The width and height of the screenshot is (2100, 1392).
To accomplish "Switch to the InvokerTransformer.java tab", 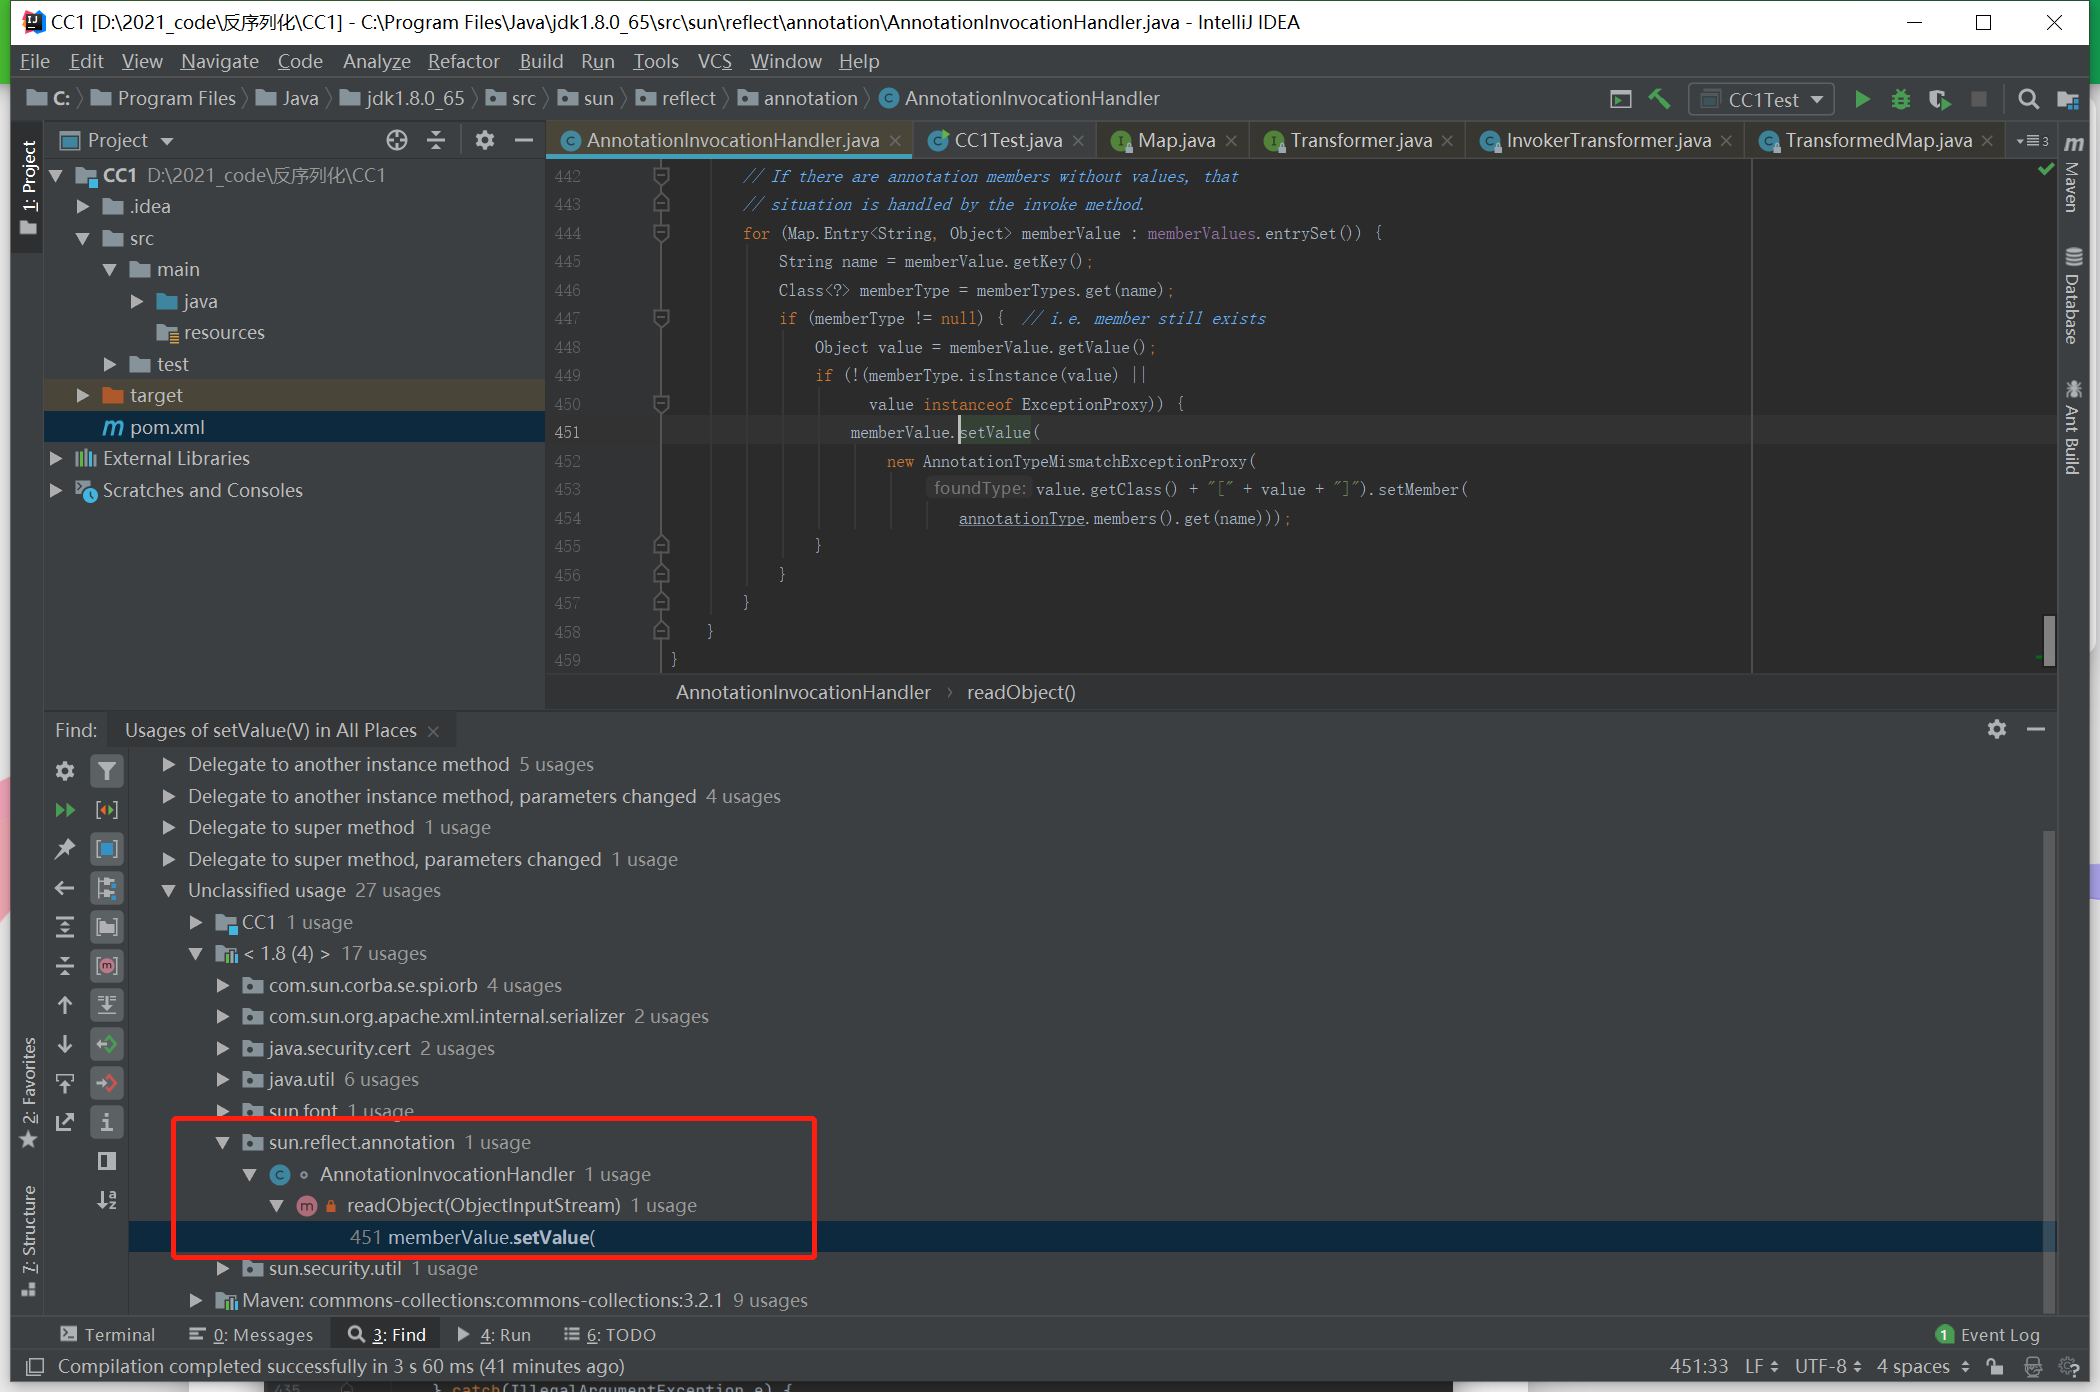I will pos(1608,140).
